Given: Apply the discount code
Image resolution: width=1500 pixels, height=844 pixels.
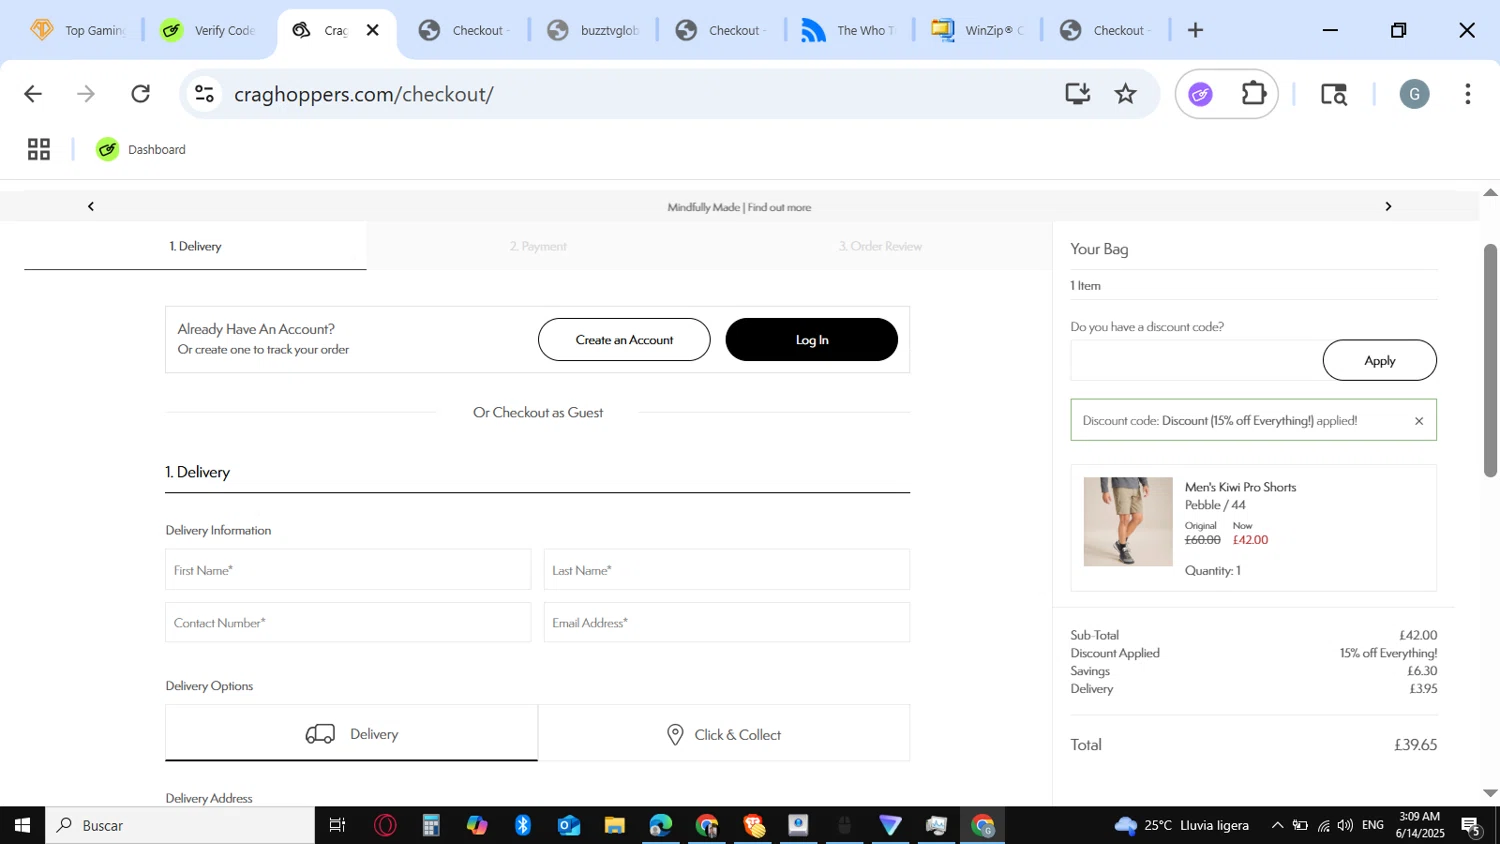Looking at the screenshot, I should coord(1380,360).
